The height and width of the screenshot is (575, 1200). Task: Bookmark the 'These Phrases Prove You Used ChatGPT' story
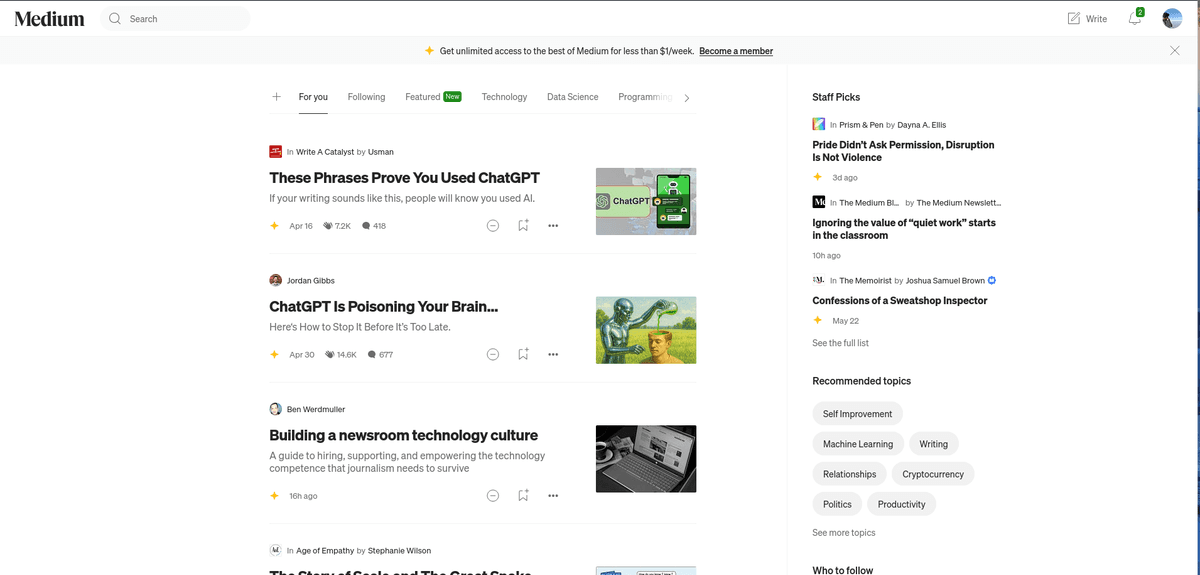523,226
